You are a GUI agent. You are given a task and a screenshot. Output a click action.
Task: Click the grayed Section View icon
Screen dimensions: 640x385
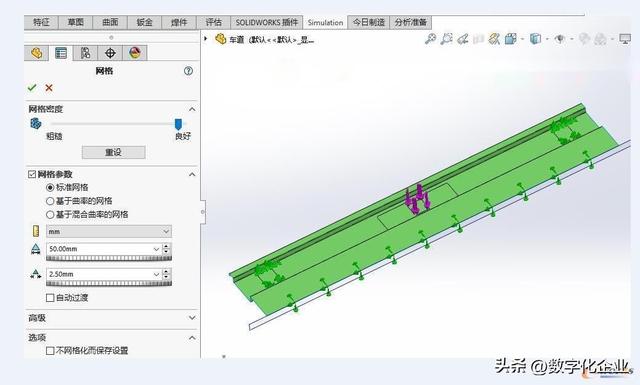(x=478, y=39)
